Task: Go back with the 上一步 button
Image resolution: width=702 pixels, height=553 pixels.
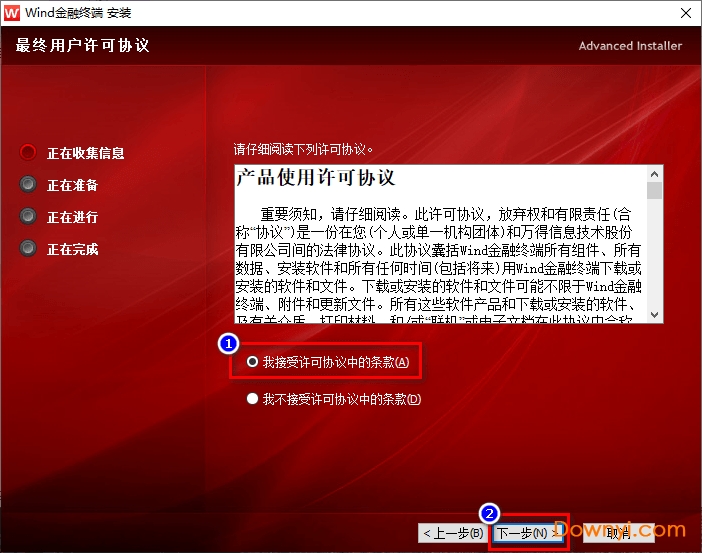Action: [x=454, y=533]
